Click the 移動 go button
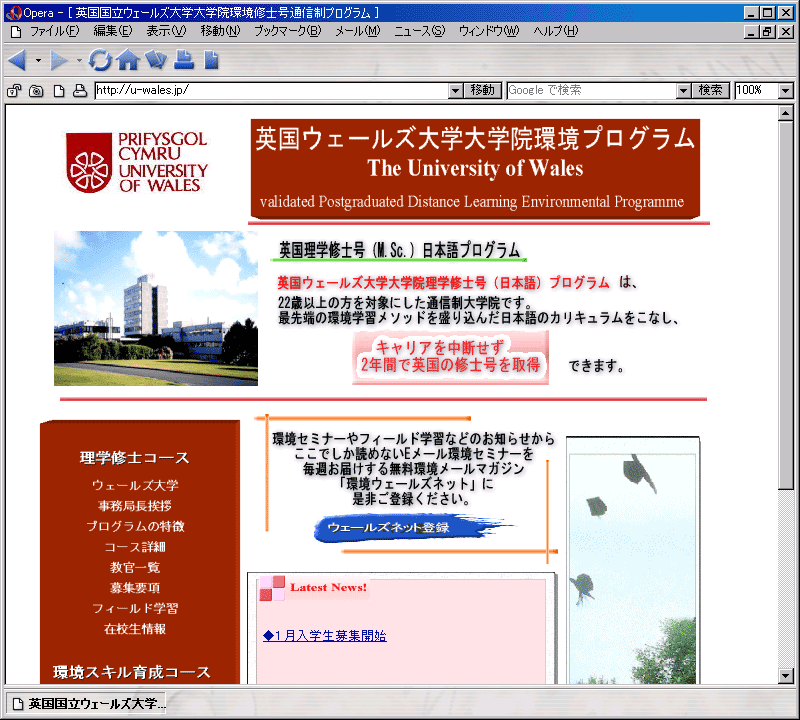Image resolution: width=800 pixels, height=720 pixels. pyautogui.click(x=483, y=91)
